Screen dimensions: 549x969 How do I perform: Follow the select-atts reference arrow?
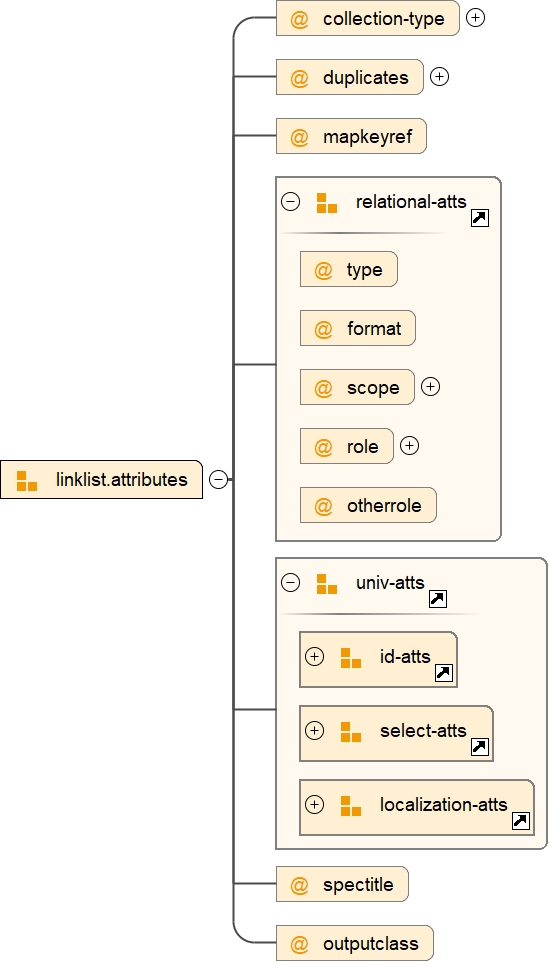480,747
